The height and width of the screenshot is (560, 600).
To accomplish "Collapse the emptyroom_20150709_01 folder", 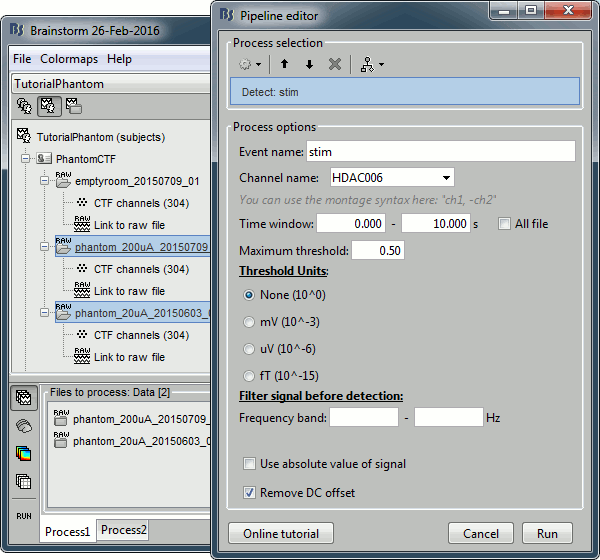I will click(43, 181).
